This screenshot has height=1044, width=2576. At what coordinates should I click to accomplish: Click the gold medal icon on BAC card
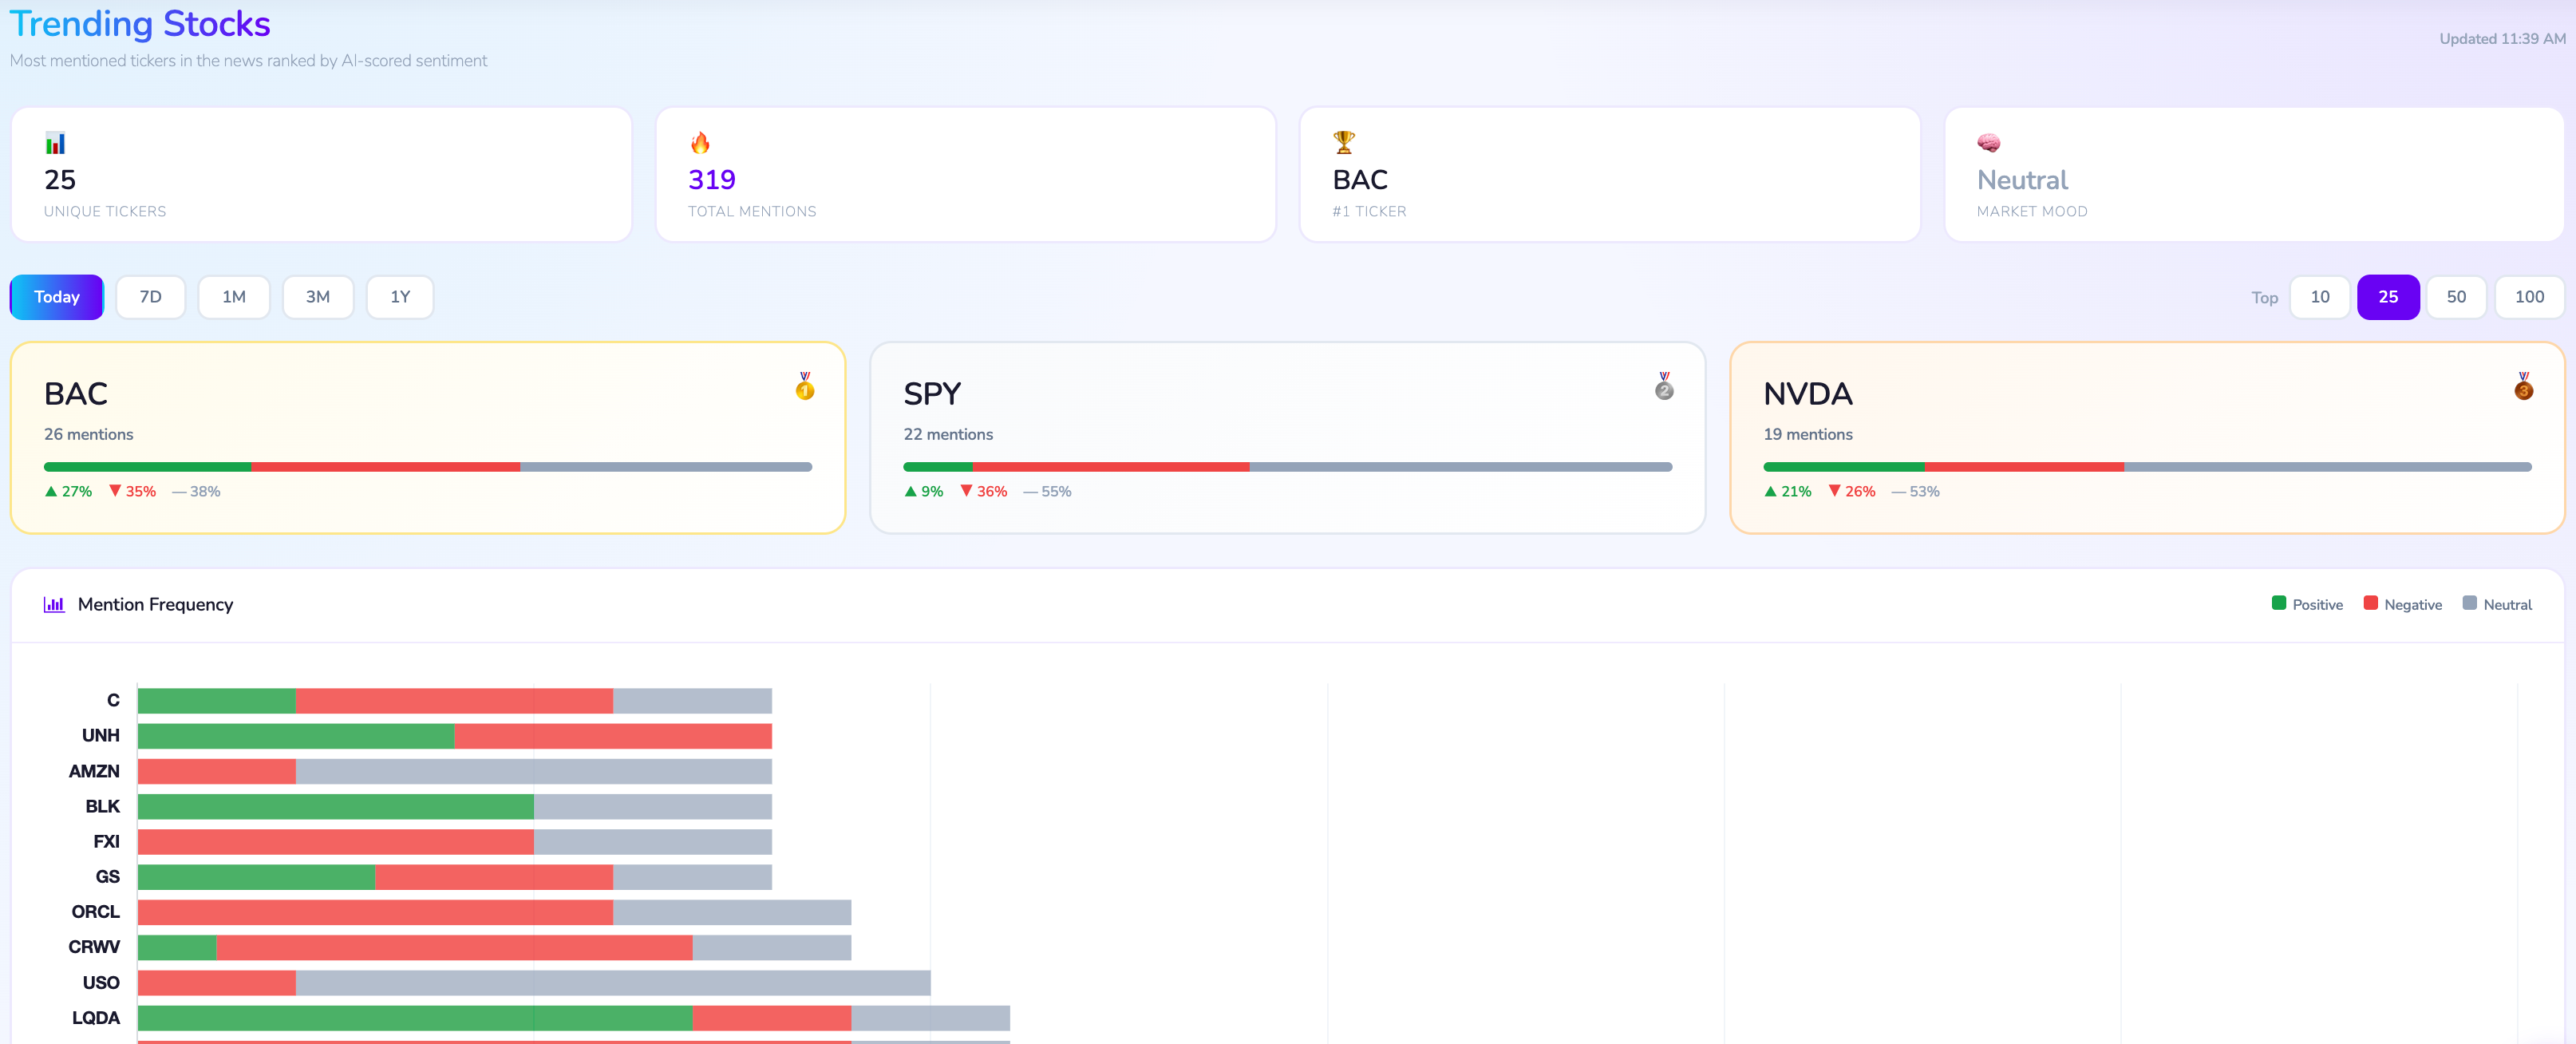[x=804, y=386]
